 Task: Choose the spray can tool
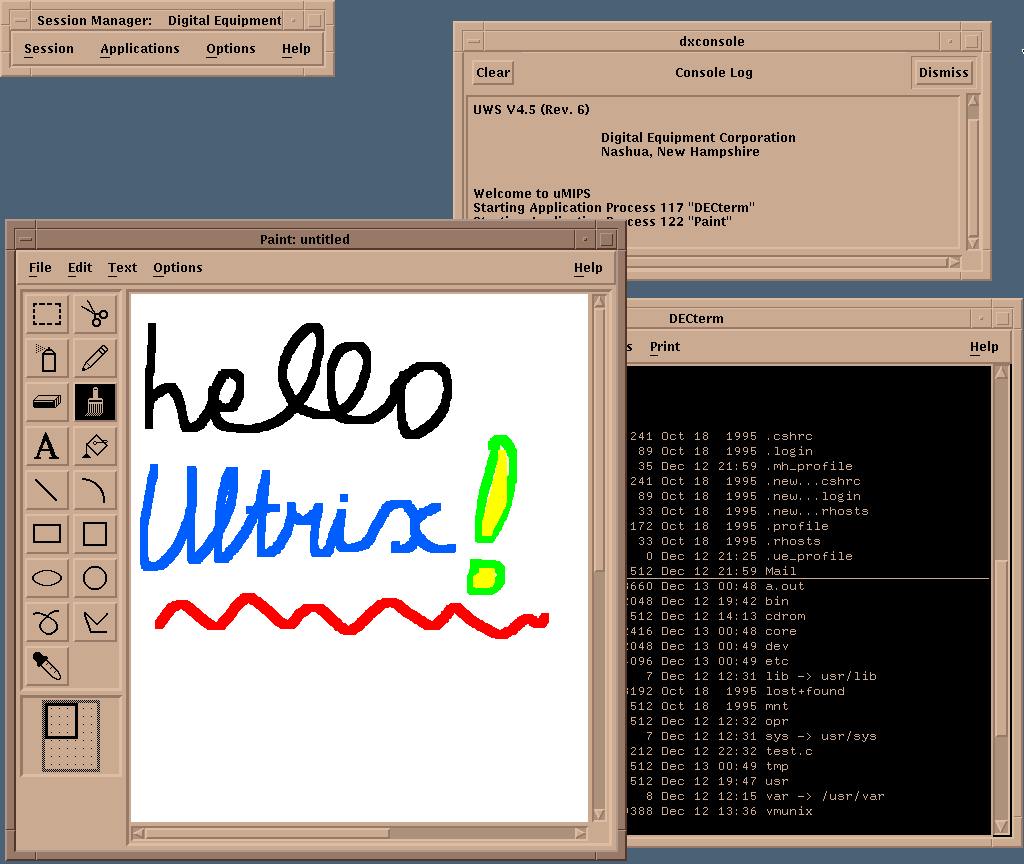click(x=47, y=358)
